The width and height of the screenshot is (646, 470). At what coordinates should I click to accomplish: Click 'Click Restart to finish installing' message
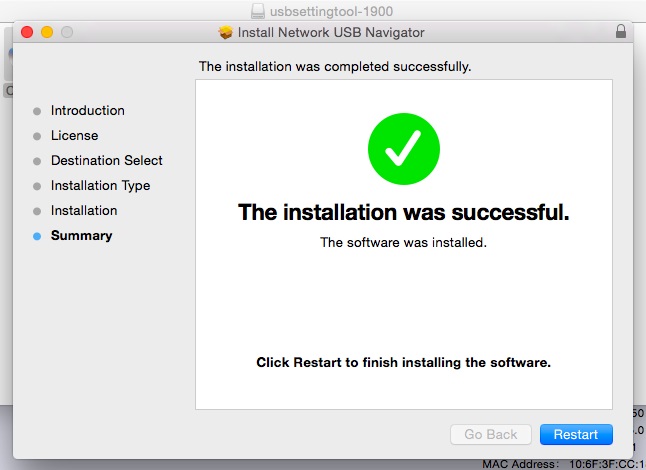click(403, 362)
